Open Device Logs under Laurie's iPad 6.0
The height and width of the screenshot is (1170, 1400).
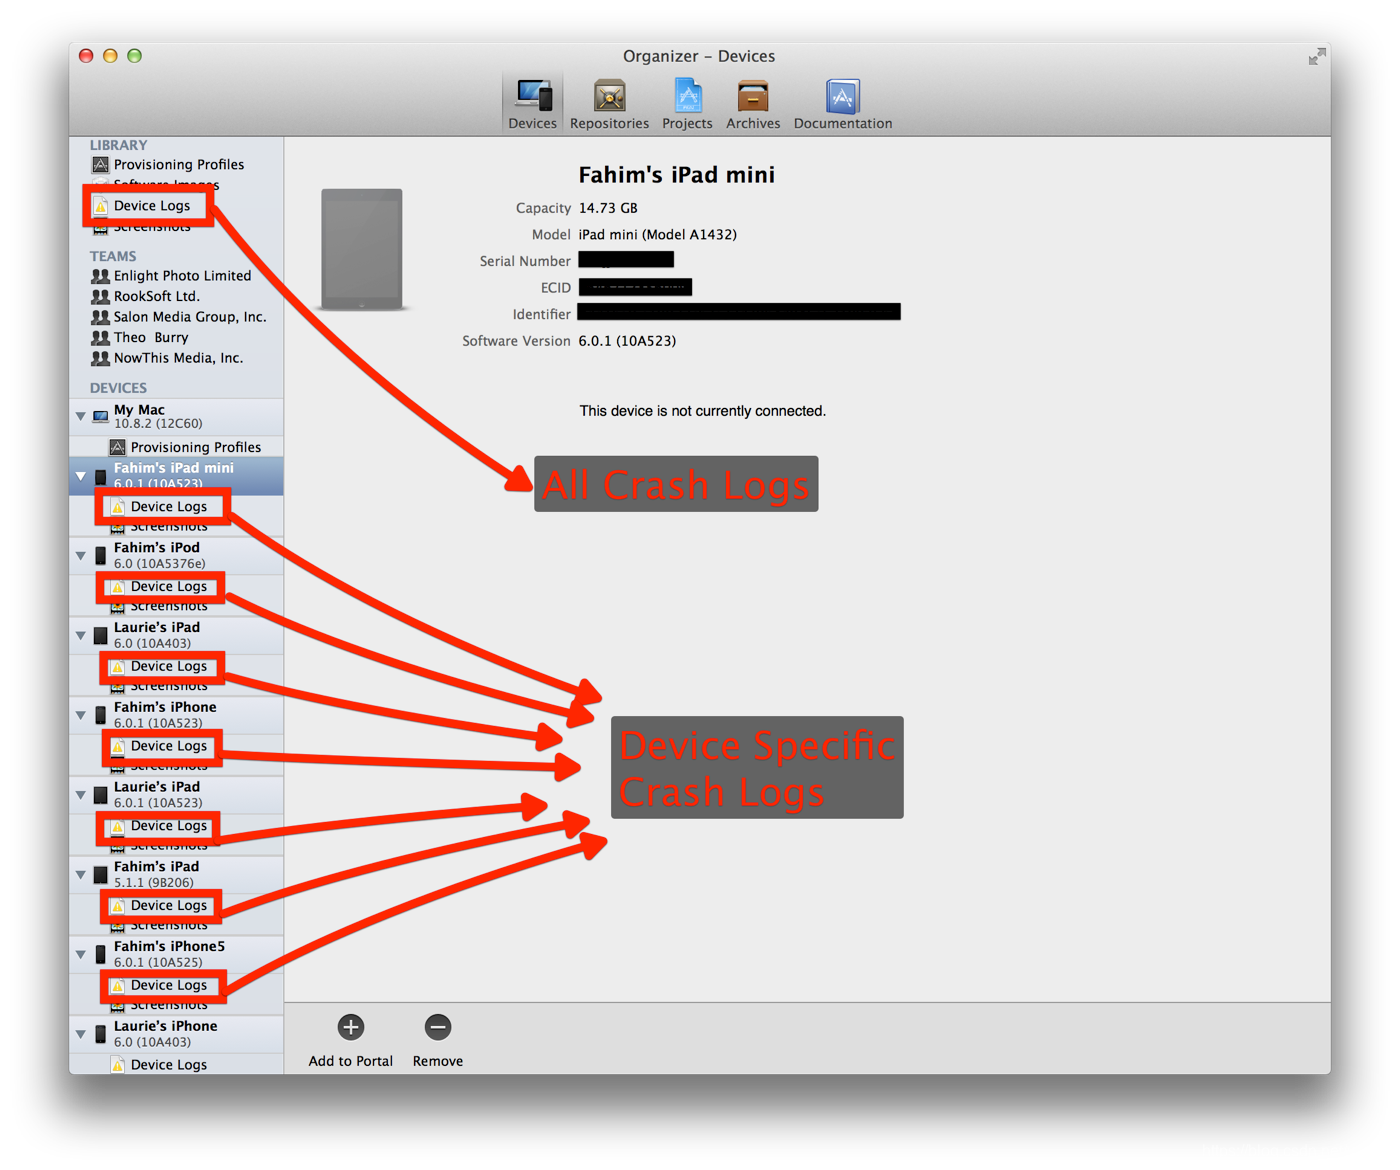159,666
